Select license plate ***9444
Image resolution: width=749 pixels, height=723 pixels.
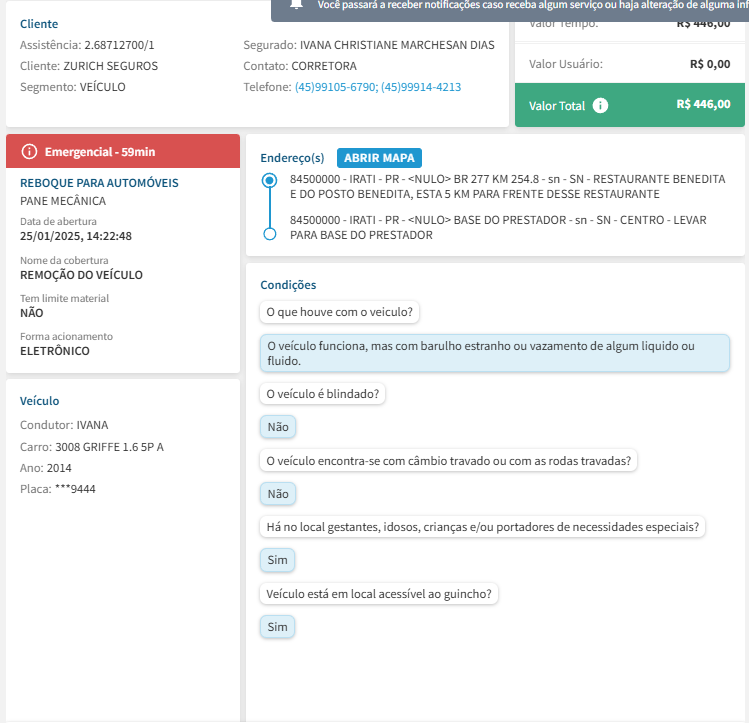tap(75, 489)
